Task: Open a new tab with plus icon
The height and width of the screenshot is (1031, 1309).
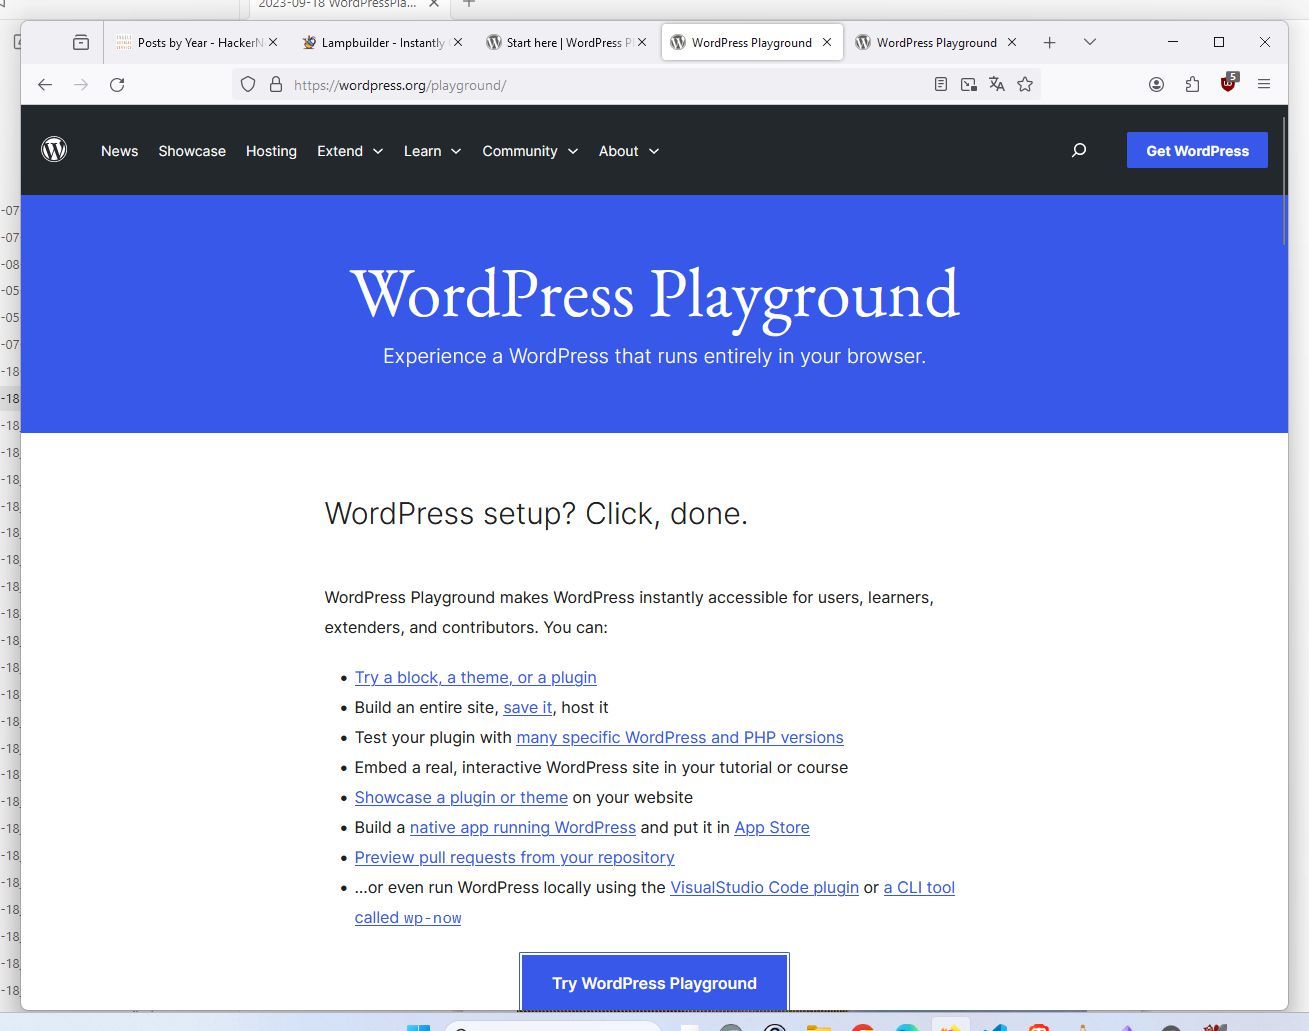Action: coord(1049,42)
